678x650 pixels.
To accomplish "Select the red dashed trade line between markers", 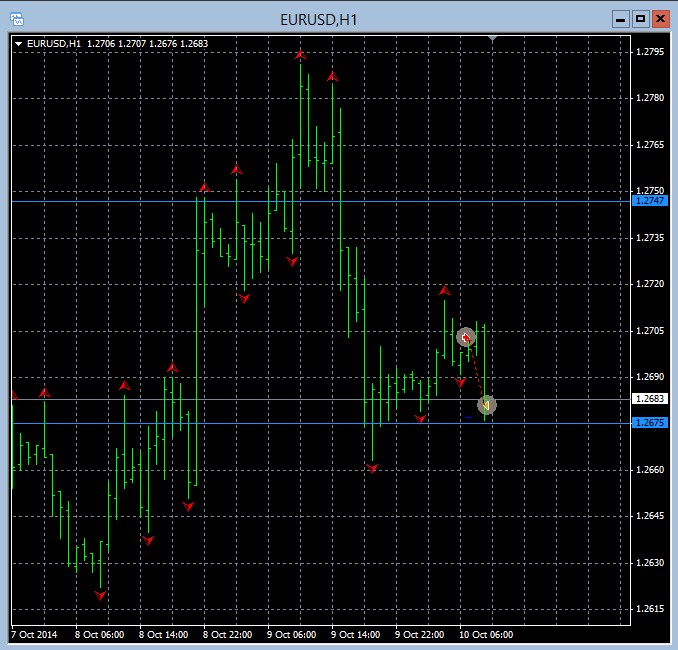I will pyautogui.click(x=476, y=372).
